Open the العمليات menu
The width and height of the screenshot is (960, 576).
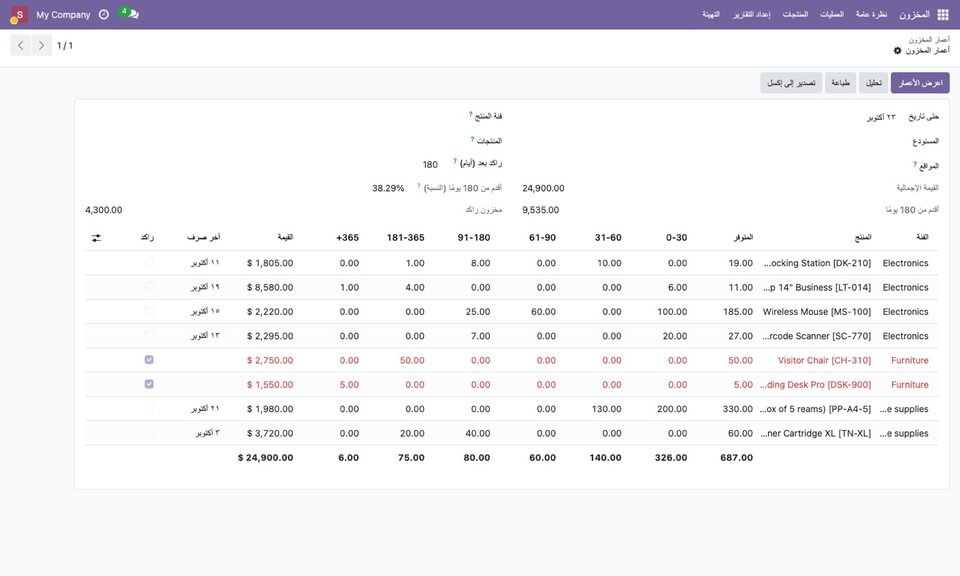click(831, 14)
